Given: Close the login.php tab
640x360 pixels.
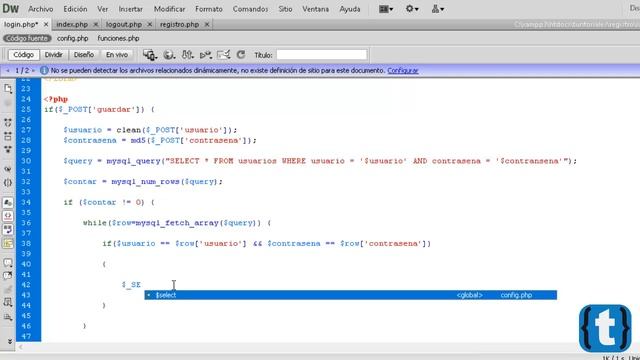Looking at the screenshot, I should coord(46,24).
